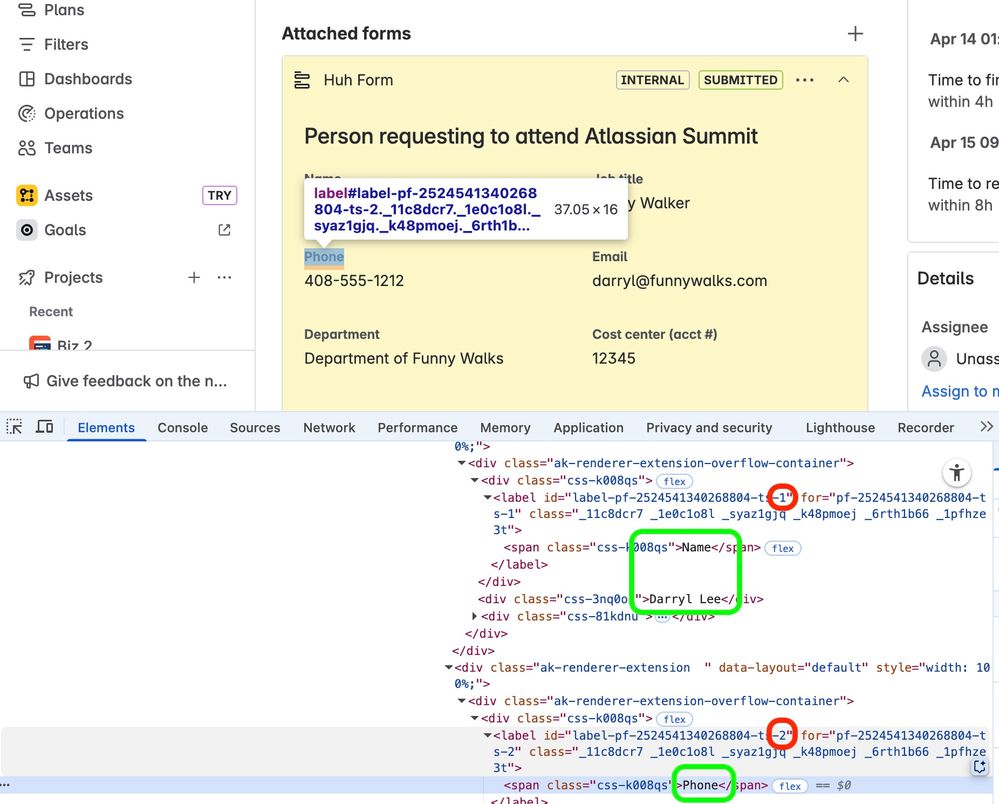Screen dimensions: 999x804
Task: Open the Projects more options menu
Action: (224, 277)
